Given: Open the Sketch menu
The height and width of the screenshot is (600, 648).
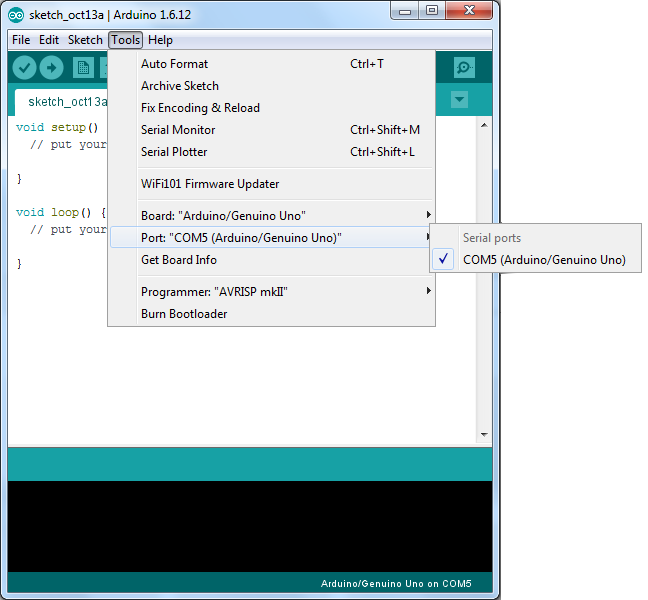Looking at the screenshot, I should click(85, 40).
